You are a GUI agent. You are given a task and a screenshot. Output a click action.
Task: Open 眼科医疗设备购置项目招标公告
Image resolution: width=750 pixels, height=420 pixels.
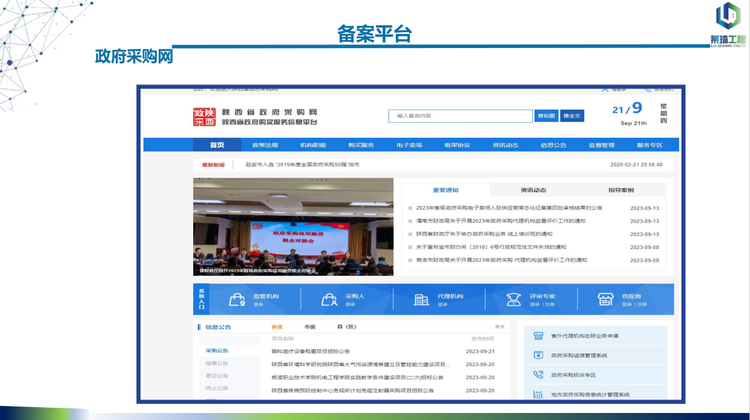(310, 352)
